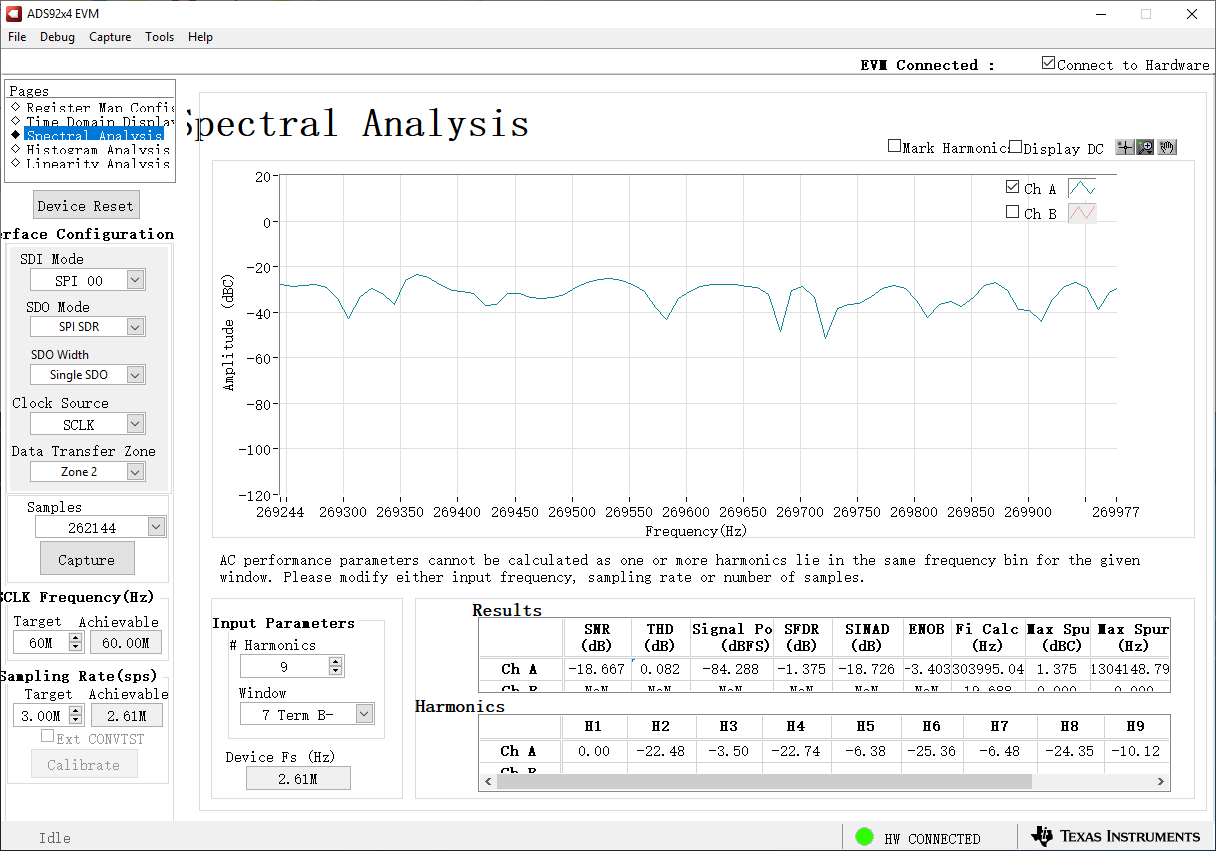The height and width of the screenshot is (851, 1216).
Task: Increment the # Harmonics value with the up arrow
Action: 334,660
